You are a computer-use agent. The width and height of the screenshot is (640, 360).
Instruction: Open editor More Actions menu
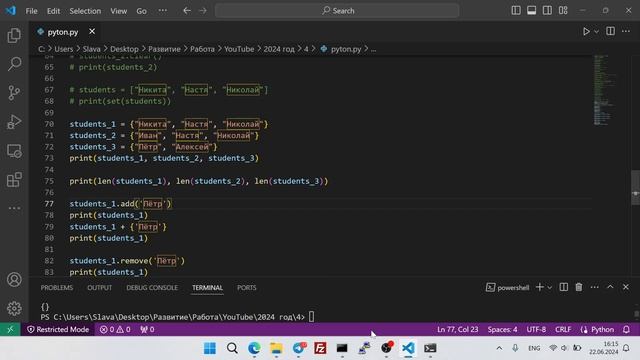pyautogui.click(x=626, y=31)
